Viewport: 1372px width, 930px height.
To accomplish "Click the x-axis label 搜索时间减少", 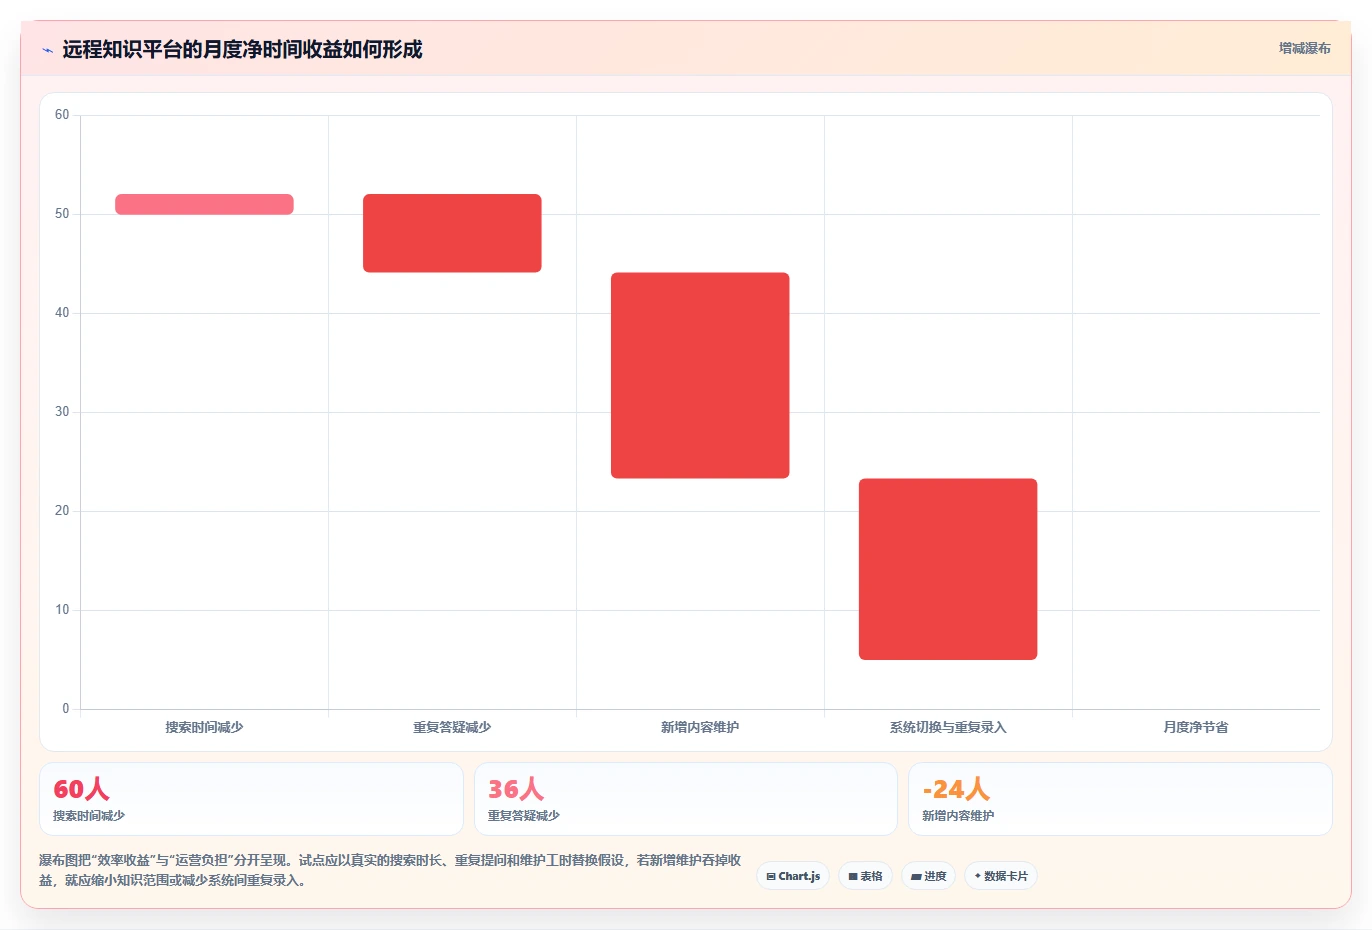I will [x=204, y=727].
